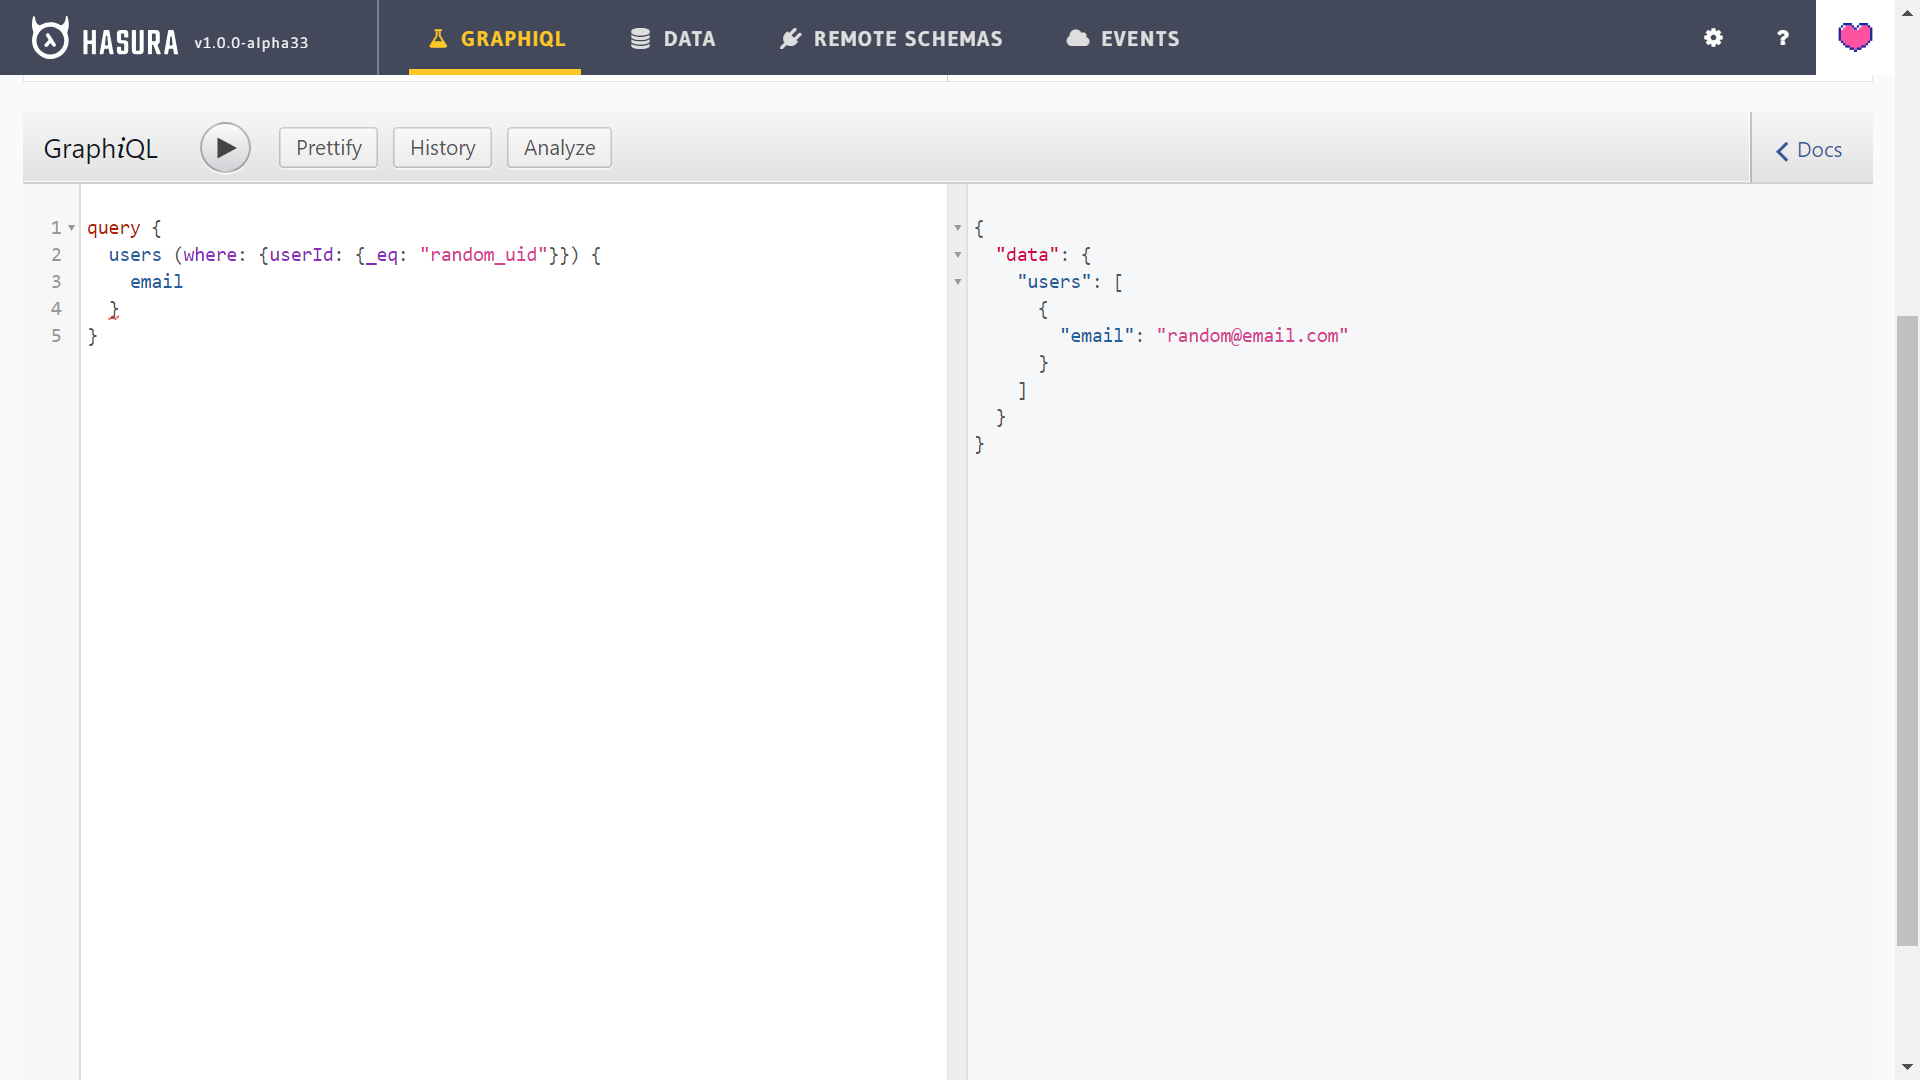Viewport: 1920px width, 1080px height.
Task: Click the Analyze button
Action: (559, 148)
